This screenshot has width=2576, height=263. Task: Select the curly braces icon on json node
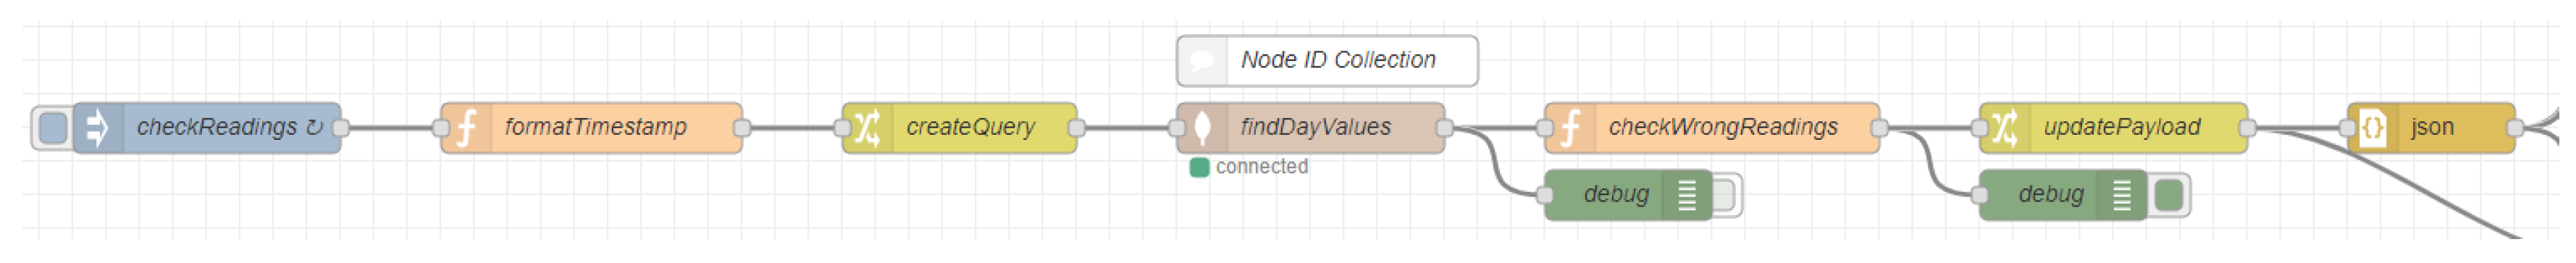[2373, 128]
